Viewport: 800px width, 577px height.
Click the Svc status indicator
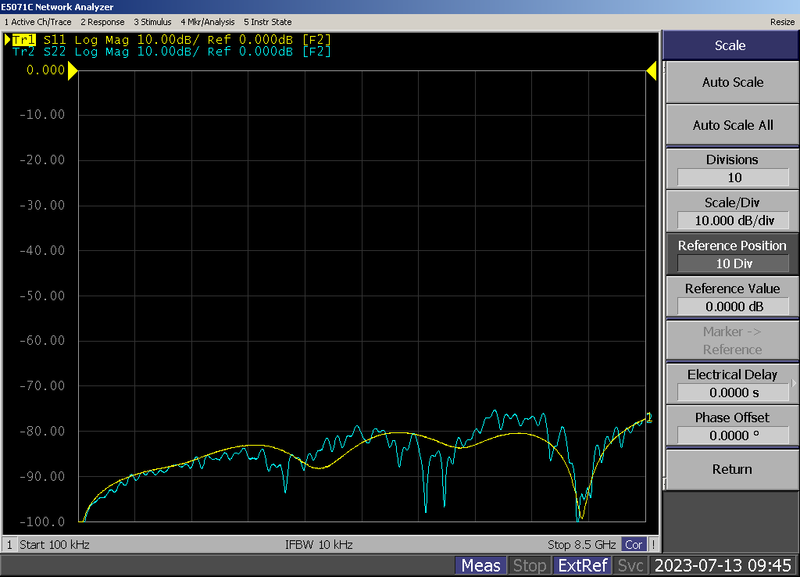point(630,566)
